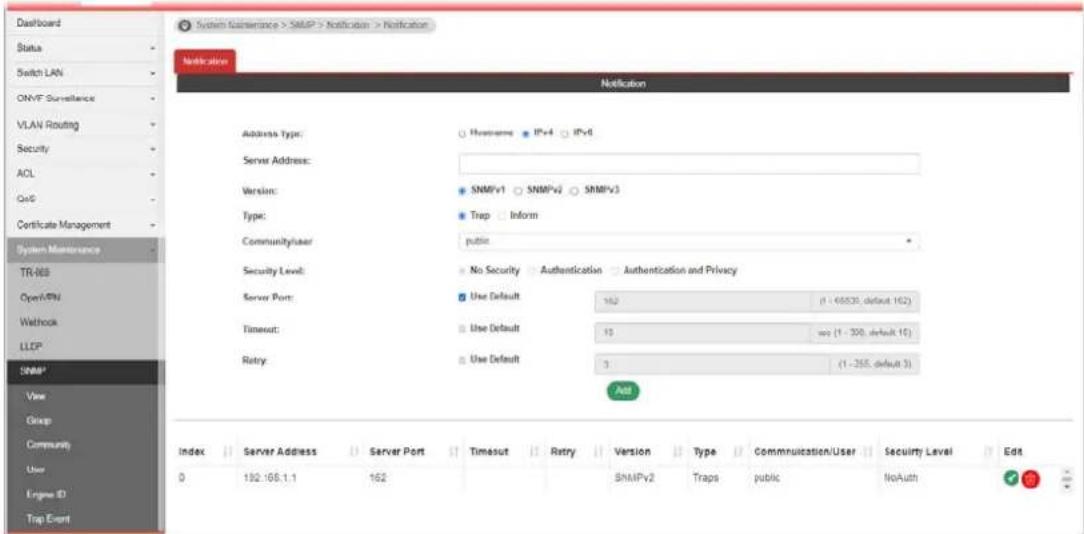The height and width of the screenshot is (534, 1084).
Task: Choose SNMPv1 version
Action: tap(462, 190)
